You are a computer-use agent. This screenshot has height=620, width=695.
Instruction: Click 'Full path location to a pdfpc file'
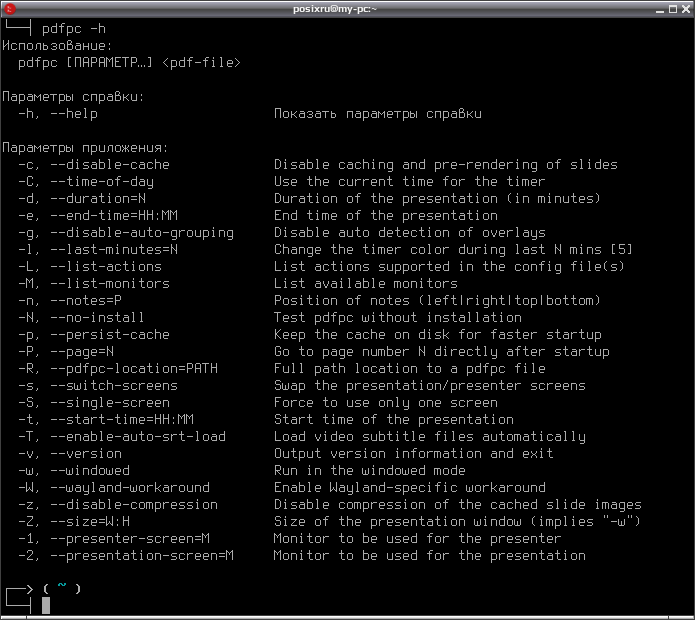(410, 368)
